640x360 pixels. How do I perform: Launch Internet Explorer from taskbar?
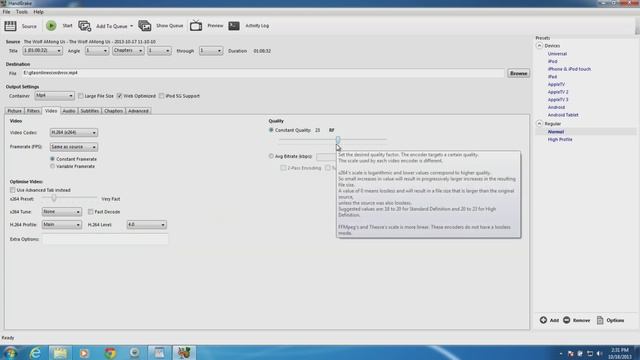(x=36, y=353)
